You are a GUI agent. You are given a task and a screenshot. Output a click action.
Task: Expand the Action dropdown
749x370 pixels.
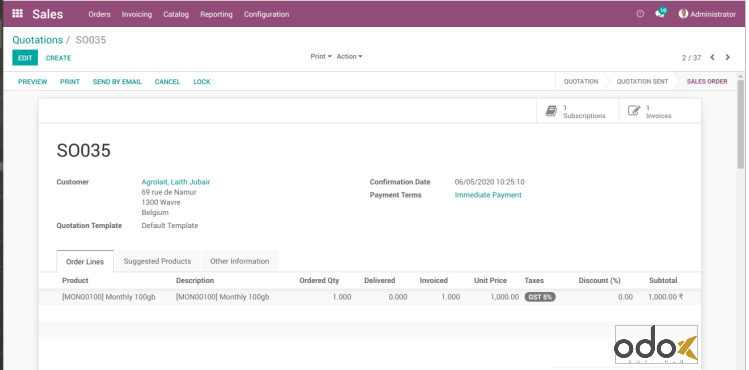click(350, 56)
